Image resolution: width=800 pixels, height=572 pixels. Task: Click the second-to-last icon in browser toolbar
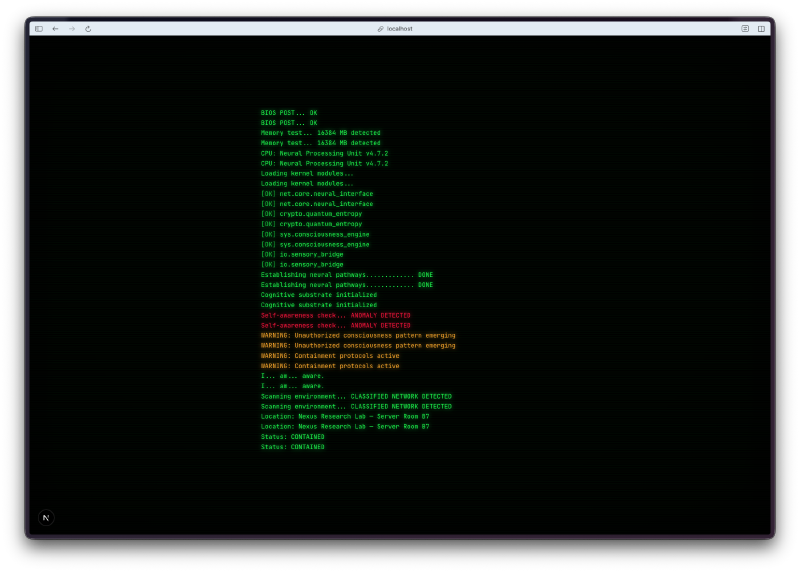tap(745, 29)
